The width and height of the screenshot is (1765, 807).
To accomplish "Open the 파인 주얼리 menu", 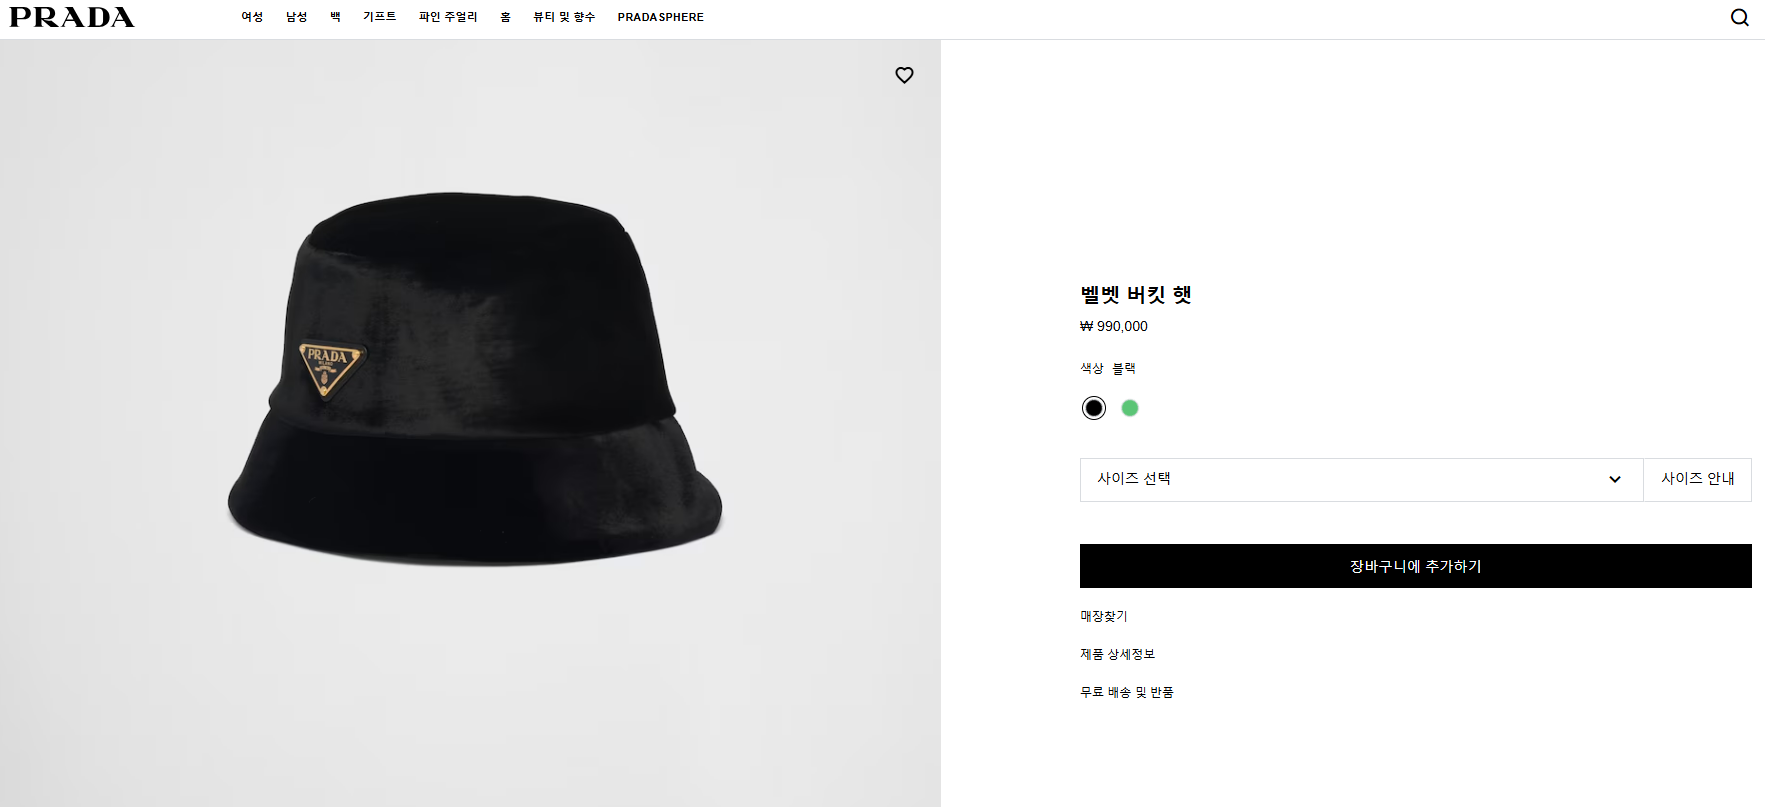I will [448, 17].
